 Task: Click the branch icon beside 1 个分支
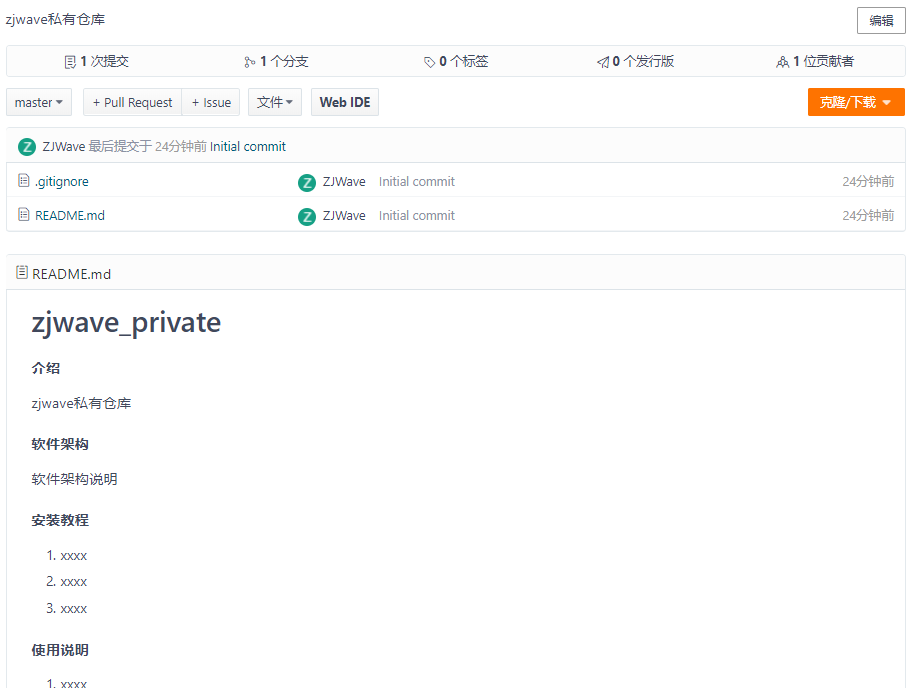coord(249,62)
